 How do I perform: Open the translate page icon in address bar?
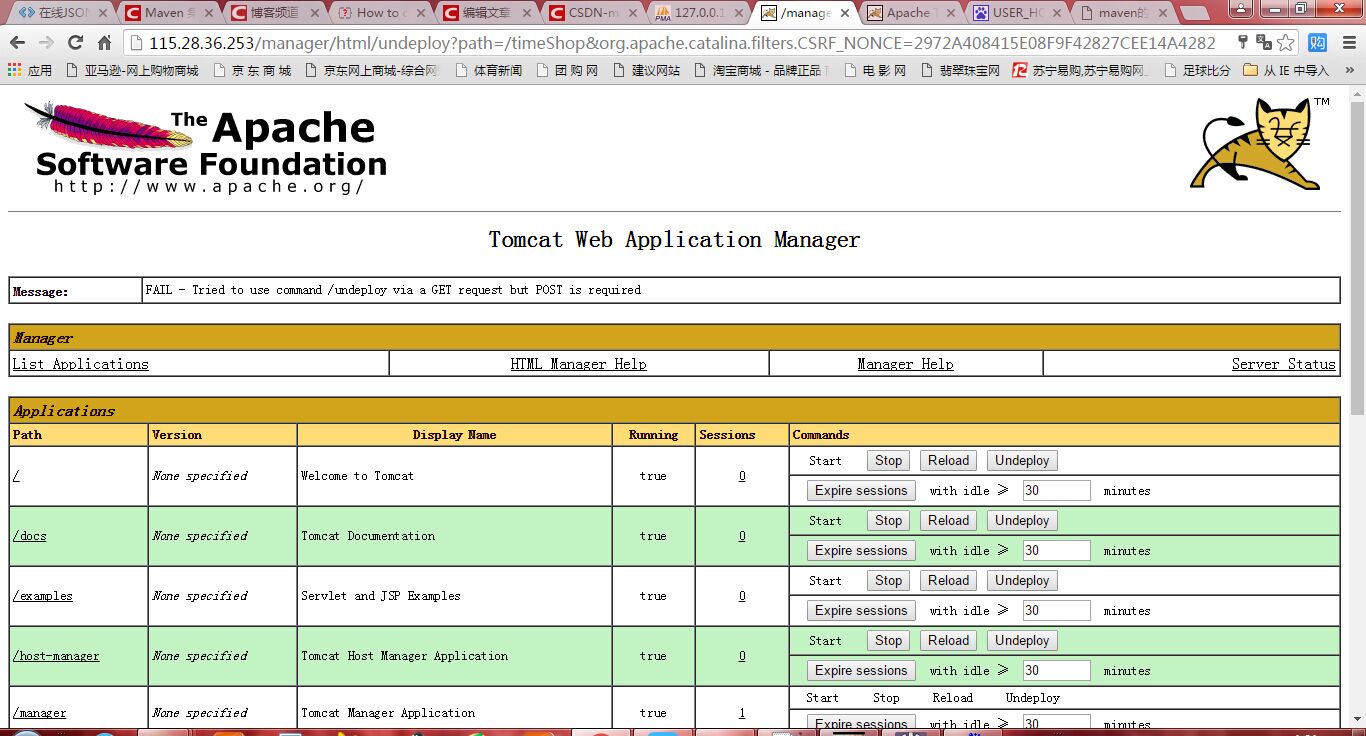(x=1263, y=43)
